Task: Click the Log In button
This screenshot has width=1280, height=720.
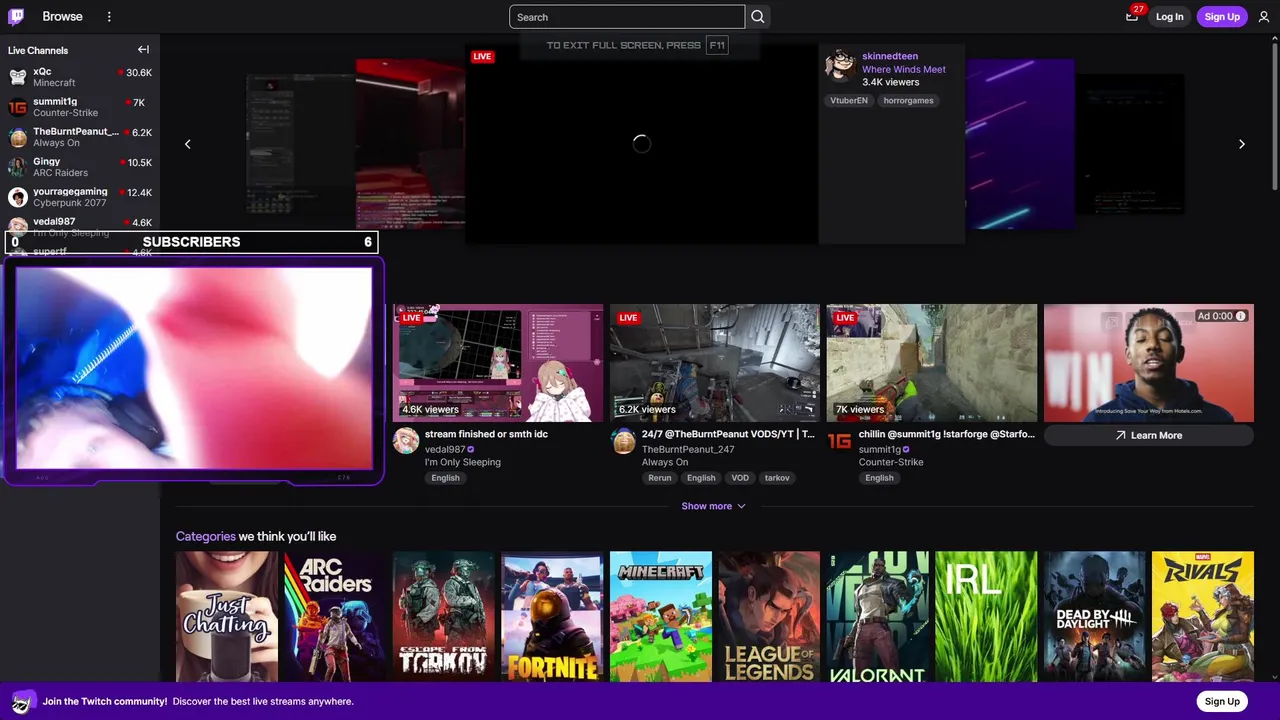Action: pos(1169,17)
